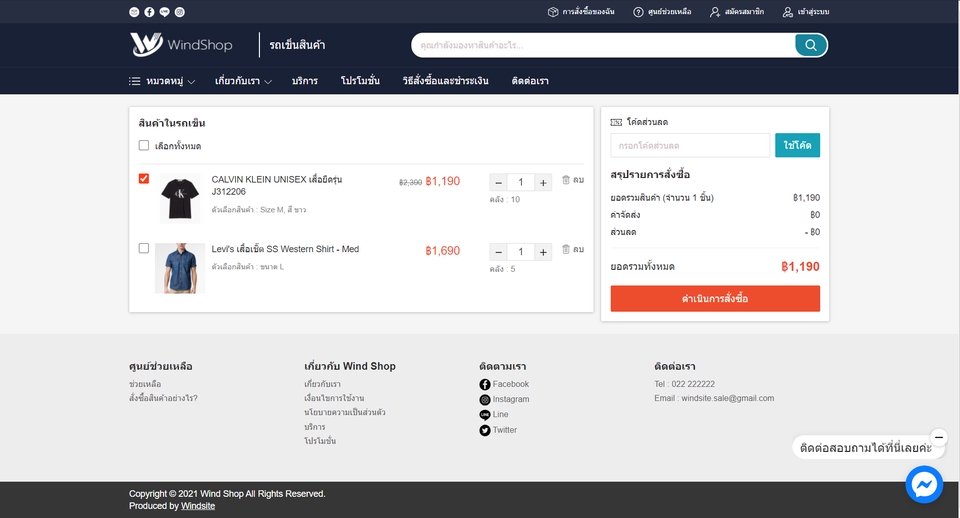Open footer บริการ link
The height and width of the screenshot is (518, 960).
315,427
